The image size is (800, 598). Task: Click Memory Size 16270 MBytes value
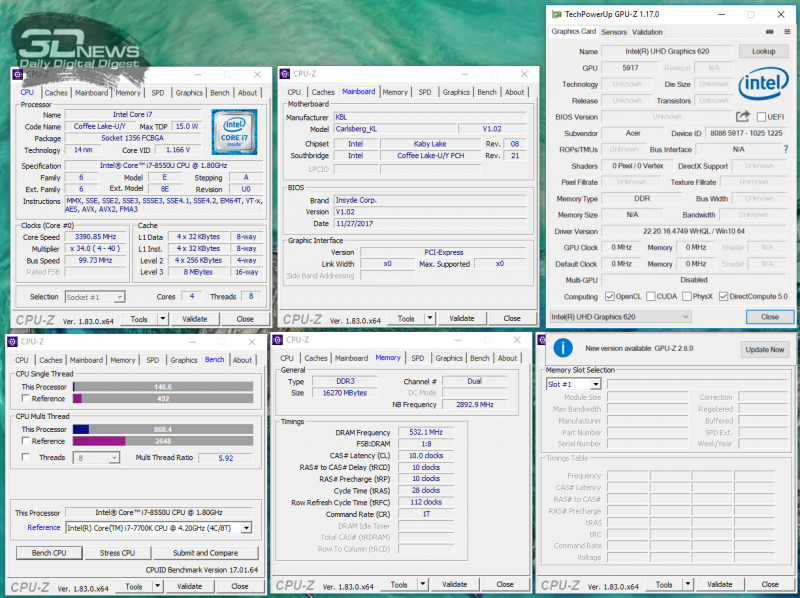tap(345, 393)
